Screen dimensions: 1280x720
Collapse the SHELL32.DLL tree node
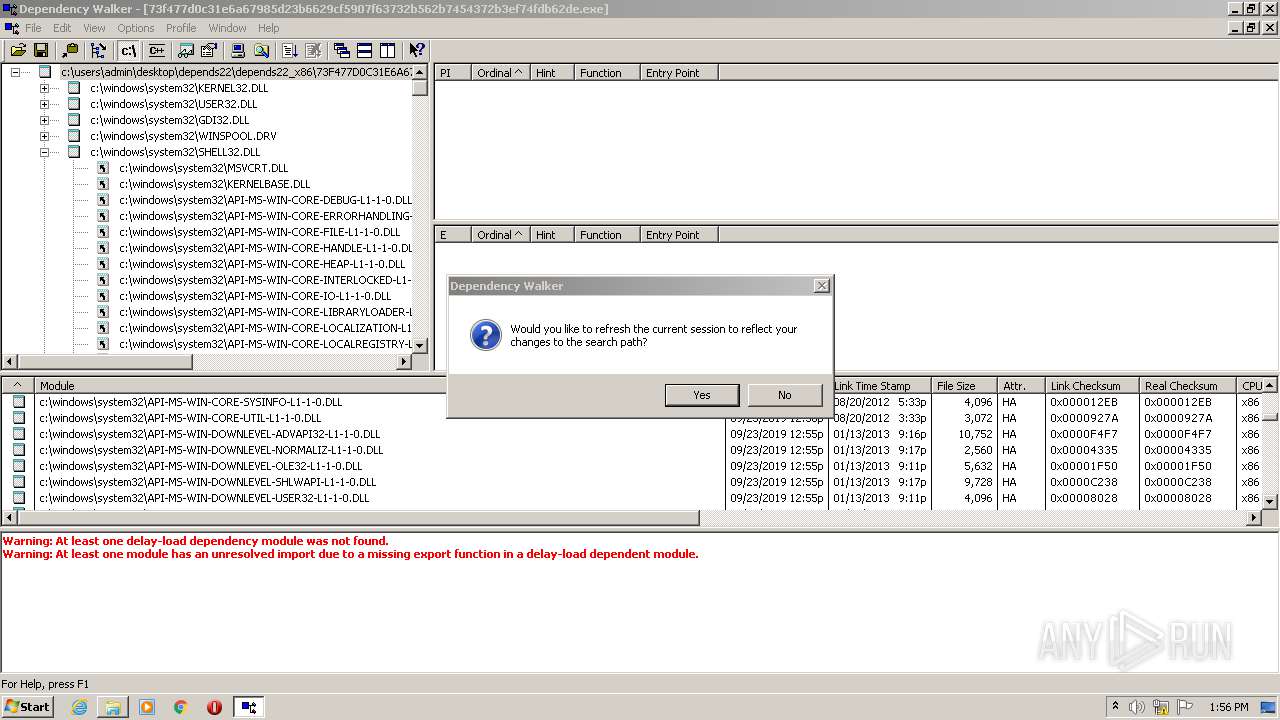pyautogui.click(x=45, y=152)
